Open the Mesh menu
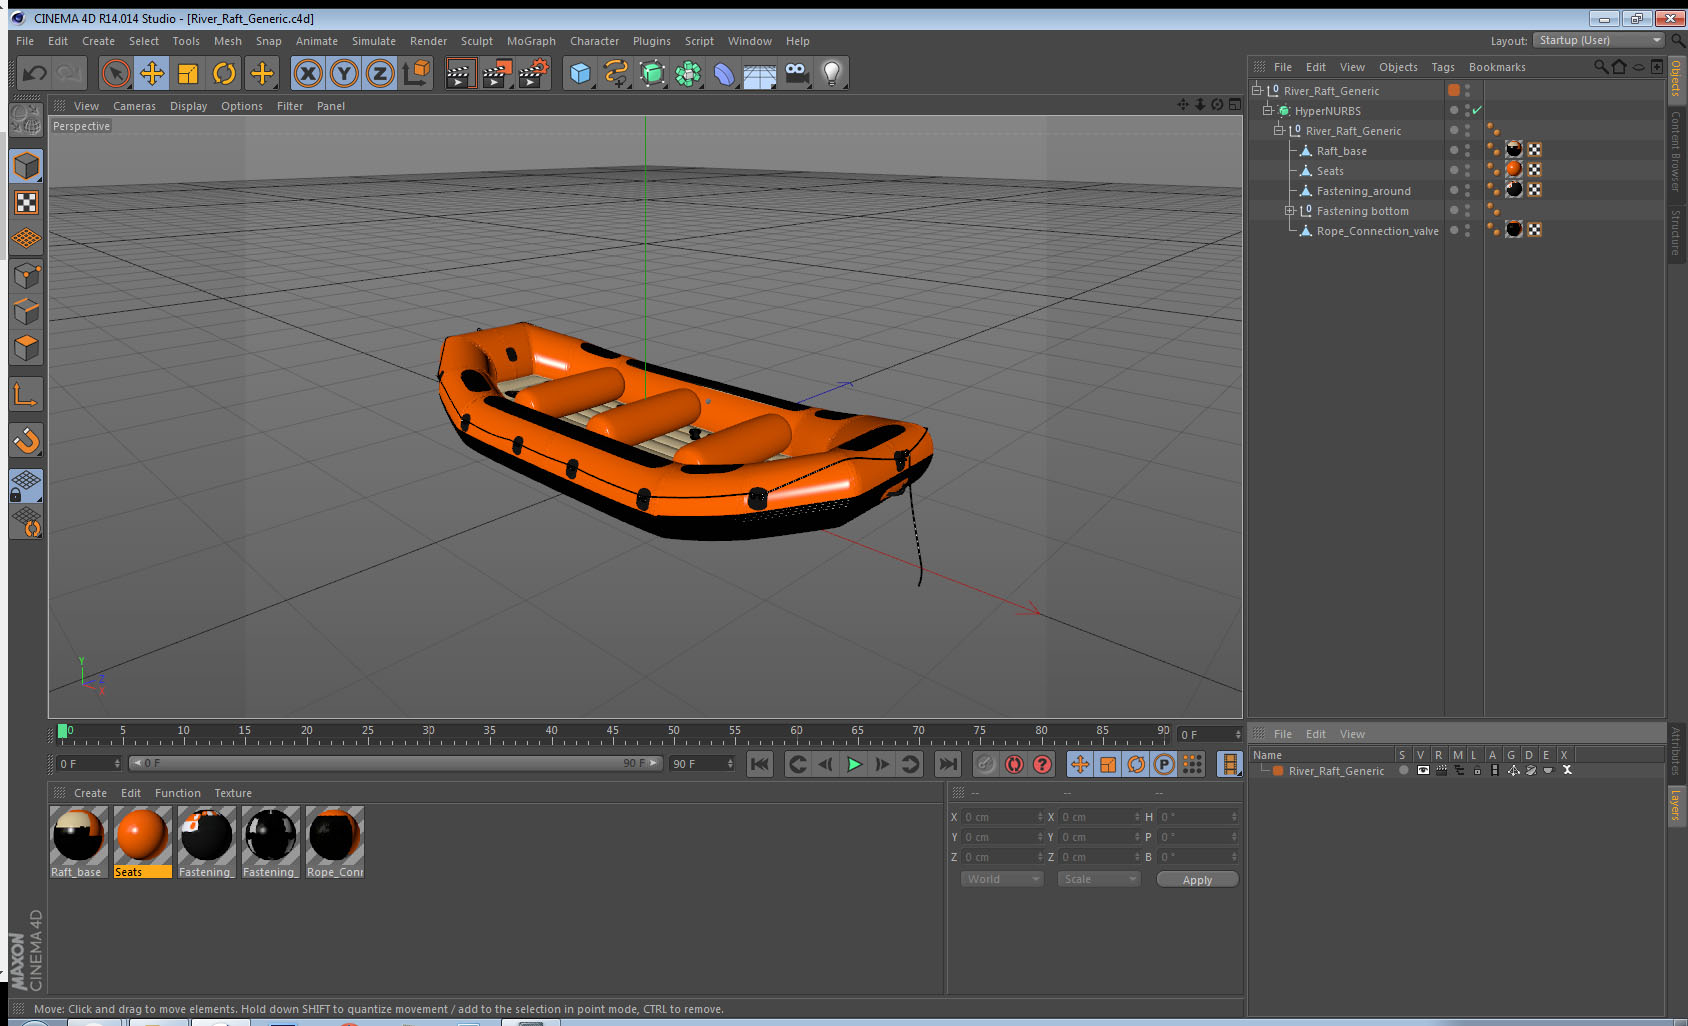This screenshot has width=1688, height=1026. click(x=228, y=41)
